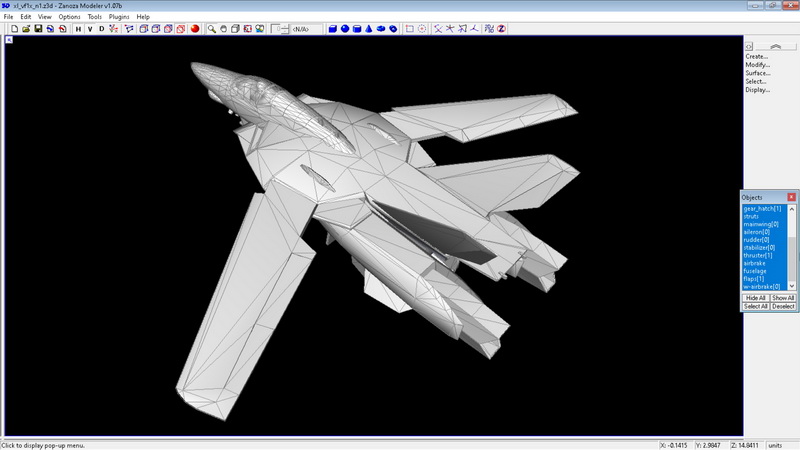Select fuselage in Objects list

765,271
